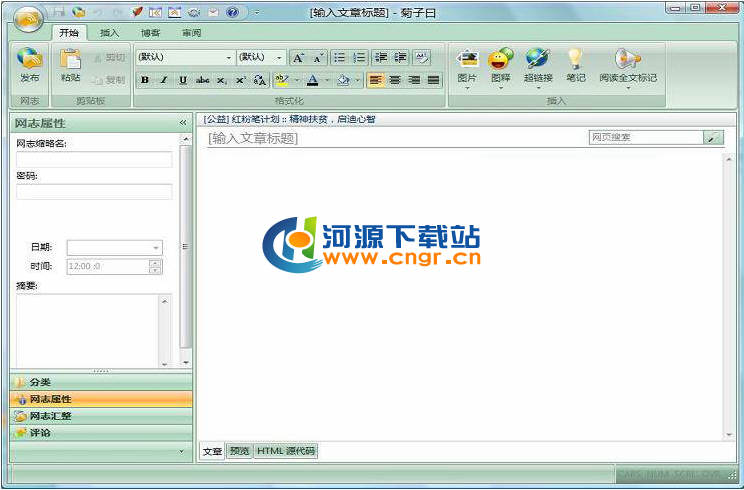Image resolution: width=744 pixels, height=490 pixels.
Task: Click the 笔记 note lightbulb button
Action: 576,67
